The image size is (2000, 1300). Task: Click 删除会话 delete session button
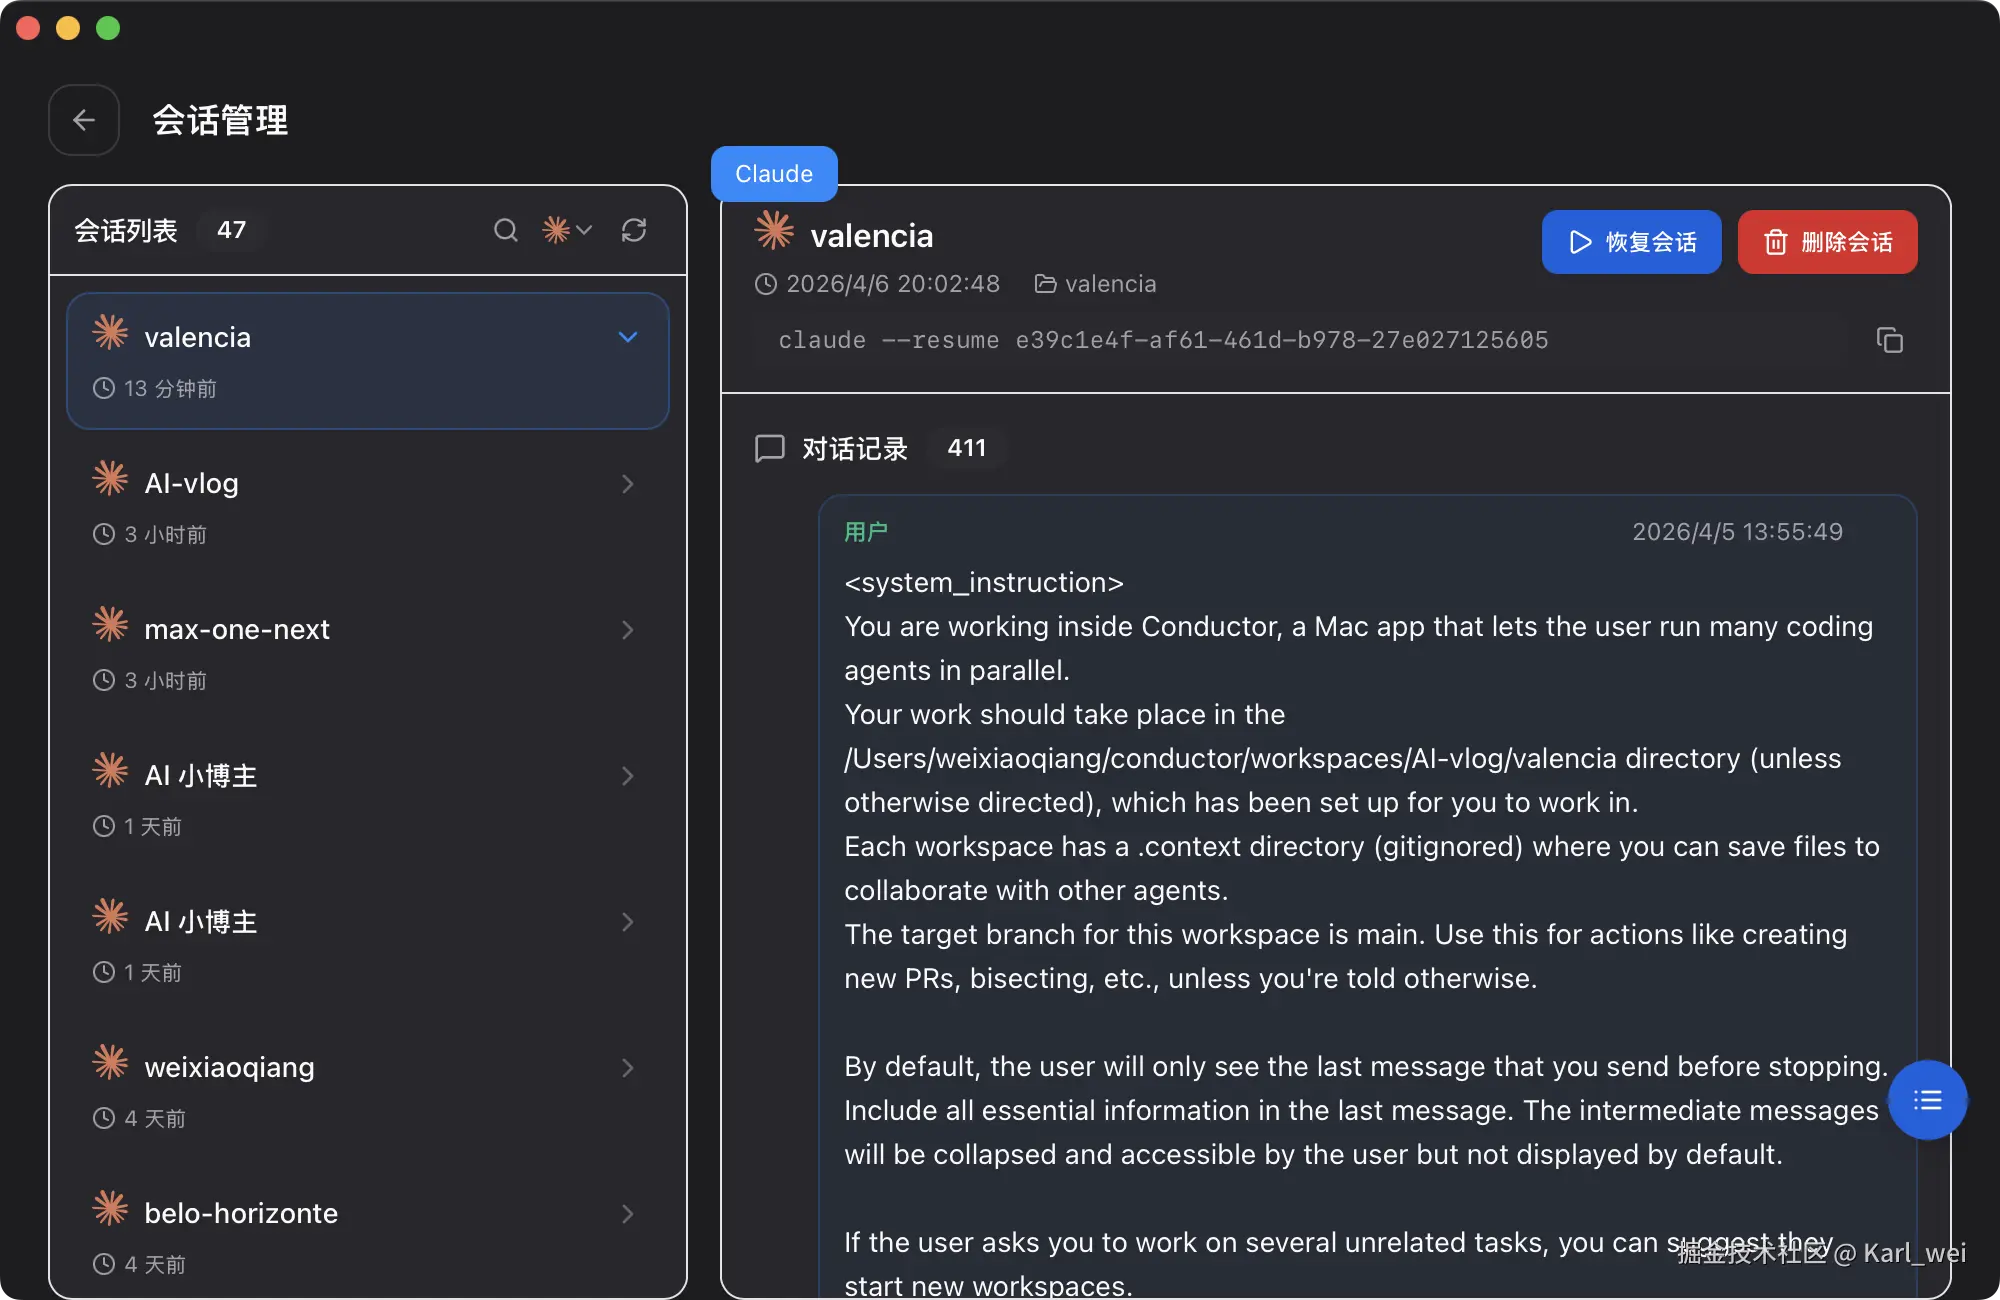click(x=1827, y=242)
